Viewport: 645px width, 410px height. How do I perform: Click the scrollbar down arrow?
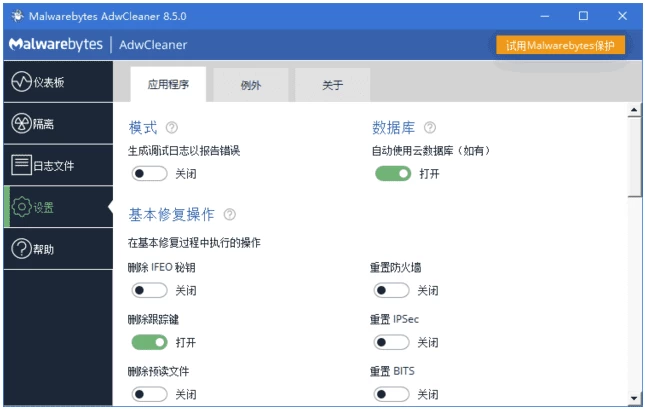click(634, 398)
